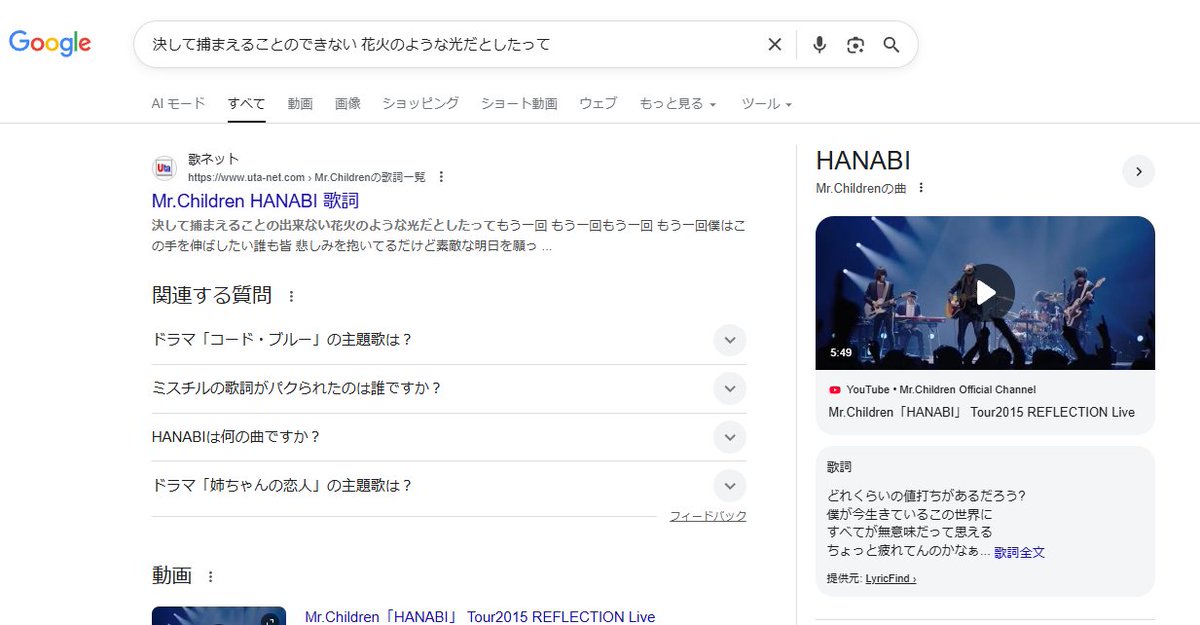Expand HANABIは何の曲ですか？ question

(x=449, y=437)
